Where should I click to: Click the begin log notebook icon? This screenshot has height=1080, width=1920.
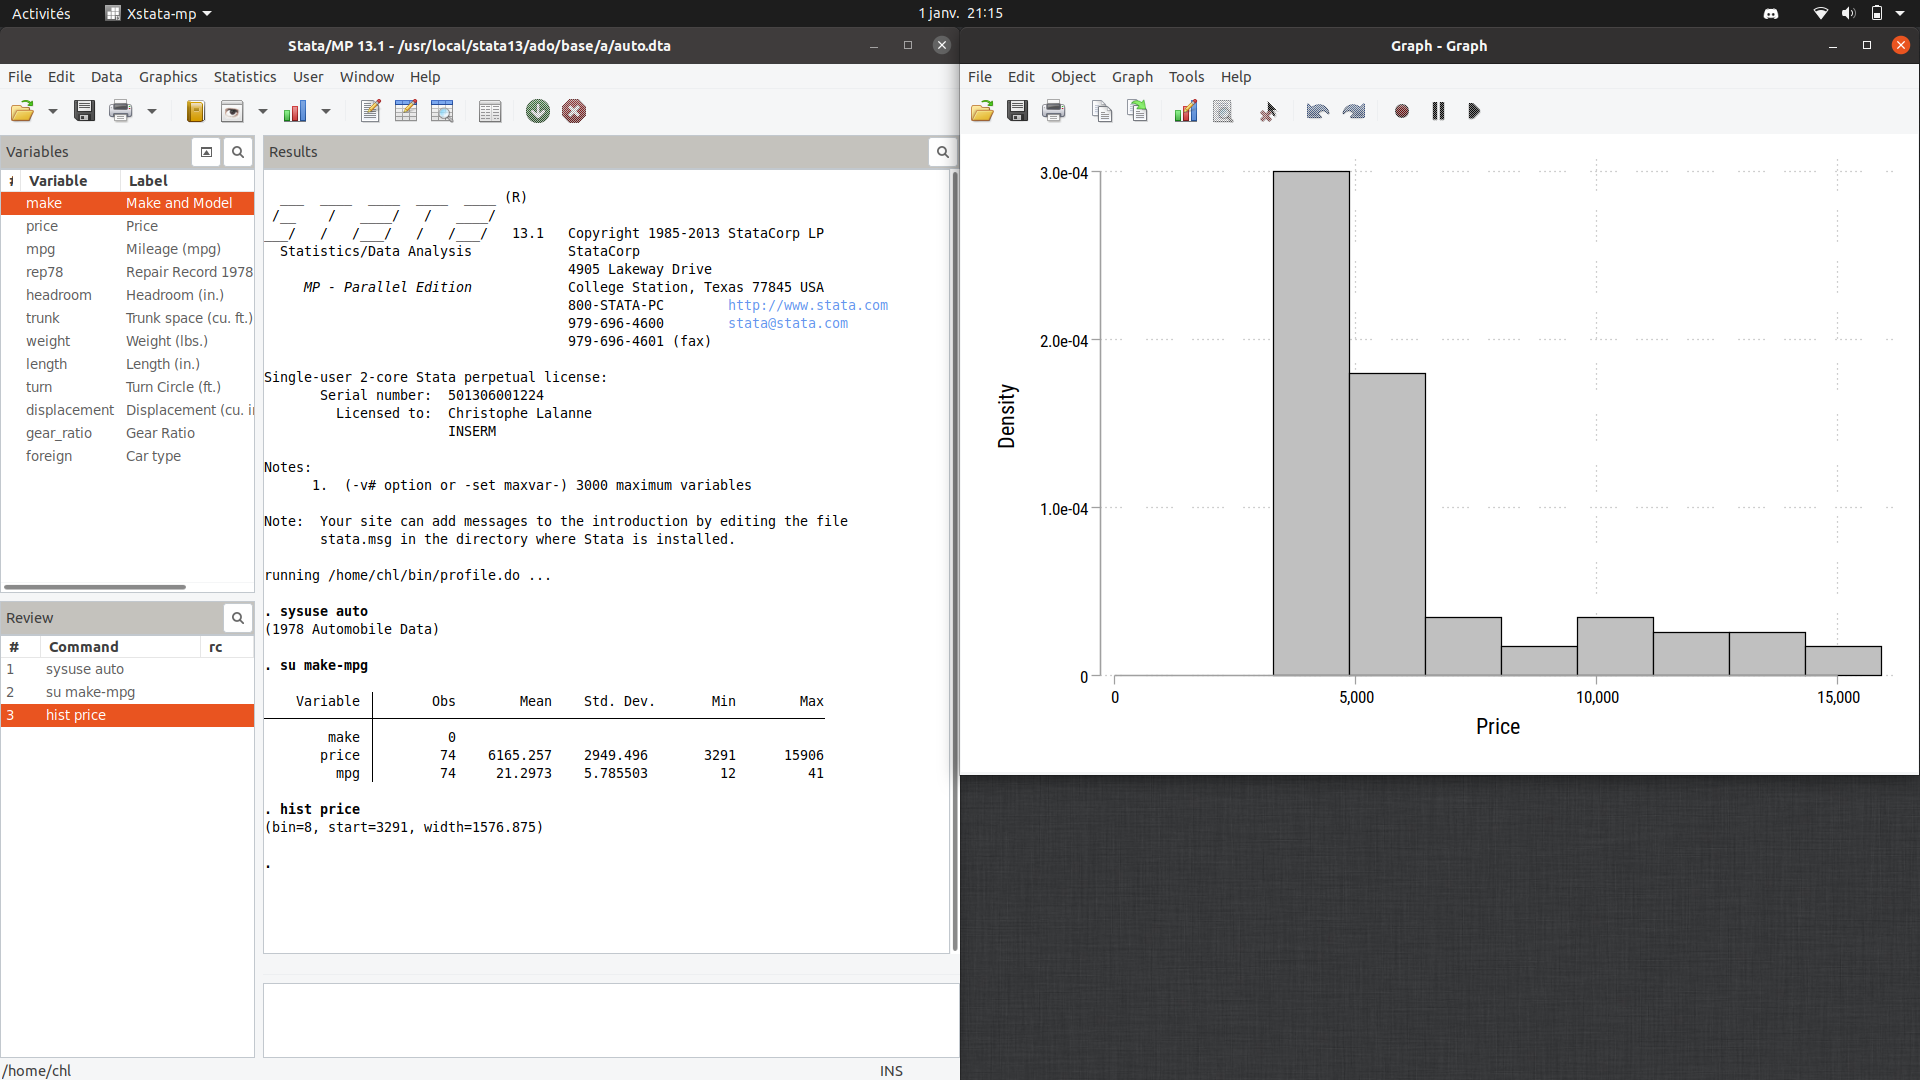point(196,111)
